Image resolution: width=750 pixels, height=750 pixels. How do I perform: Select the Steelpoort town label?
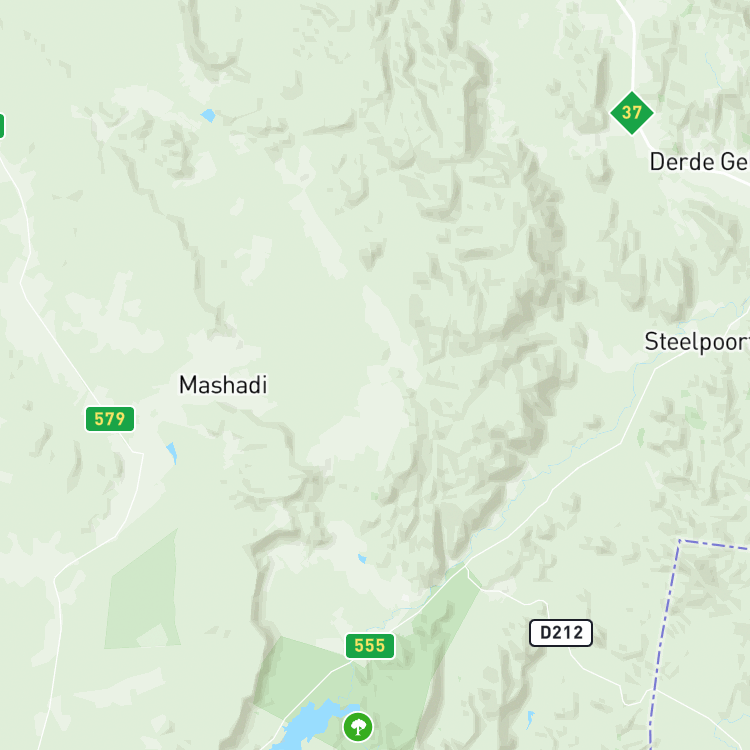point(697,342)
